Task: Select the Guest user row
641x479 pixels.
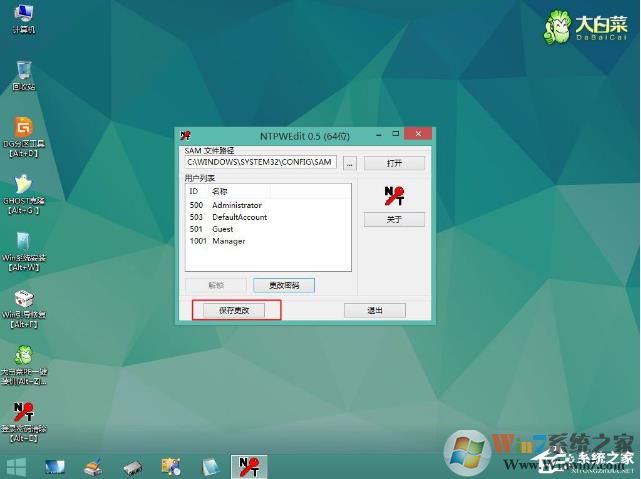Action: click(268, 229)
